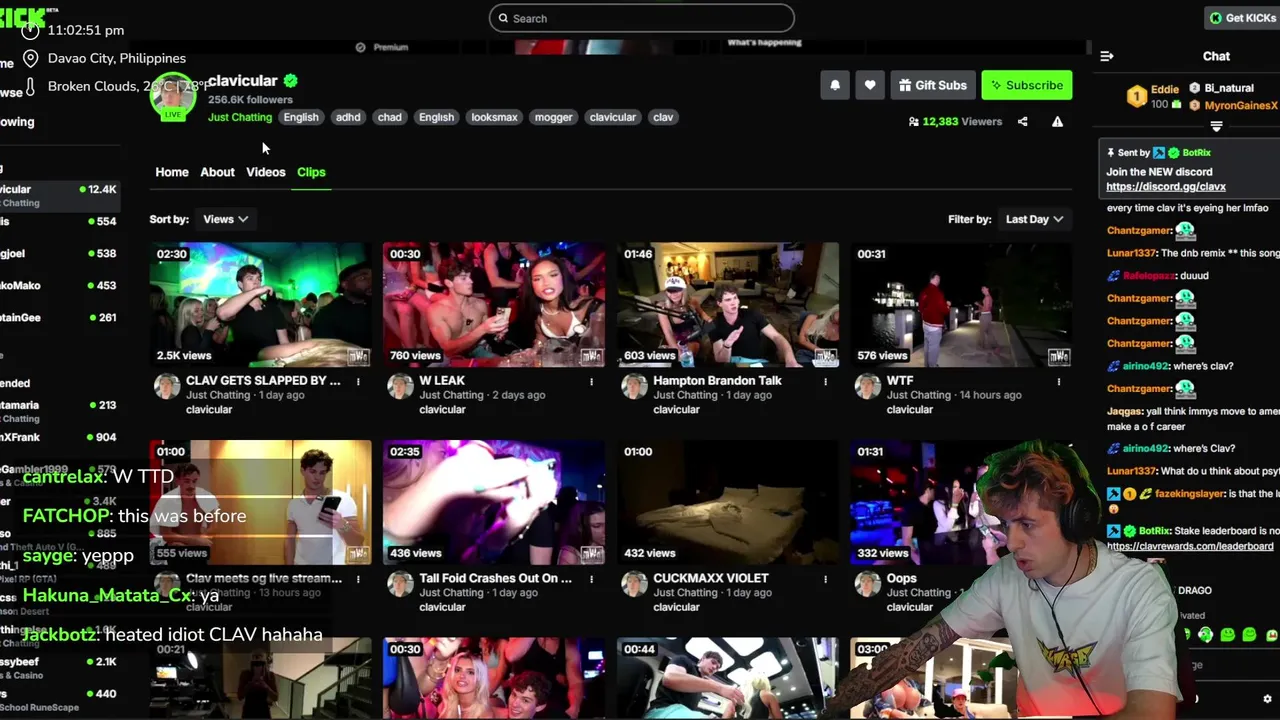The image size is (1280, 720).
Task: Play the CLAV GETS SLAPPED clip thumbnail
Action: coord(260,305)
